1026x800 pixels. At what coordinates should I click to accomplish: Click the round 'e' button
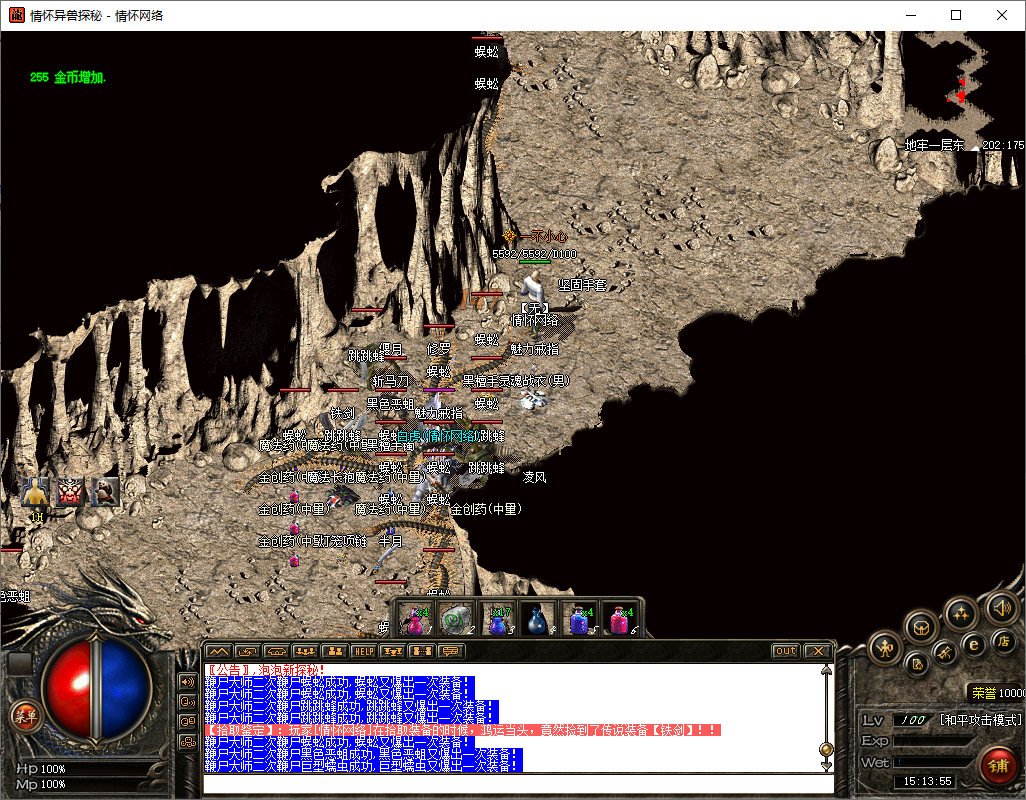[x=974, y=646]
